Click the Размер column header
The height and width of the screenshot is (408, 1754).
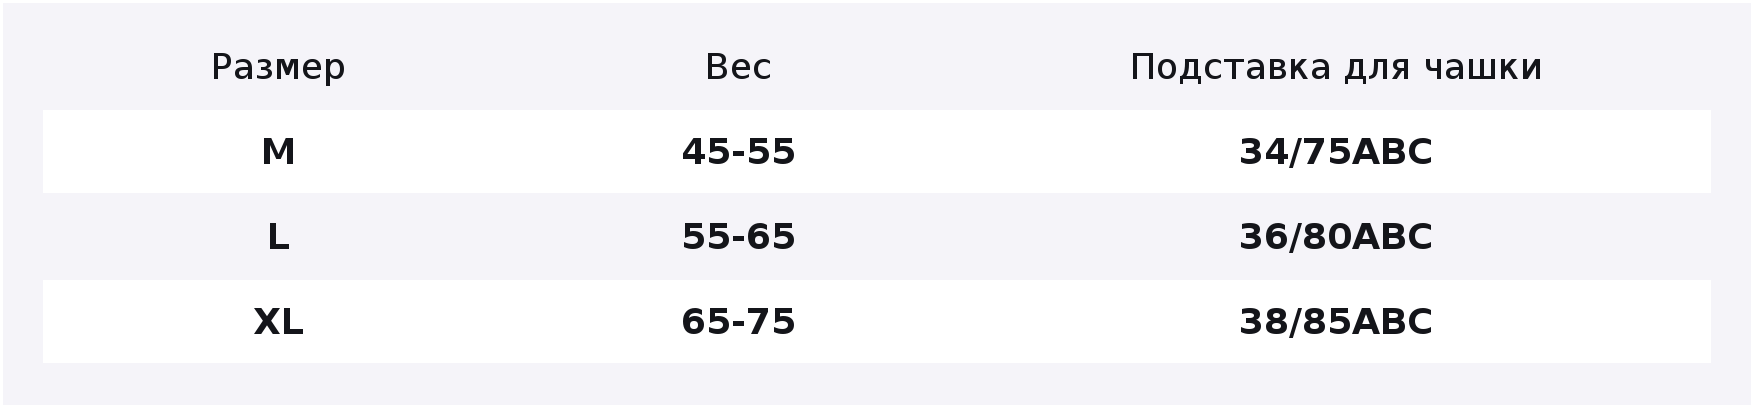(278, 67)
